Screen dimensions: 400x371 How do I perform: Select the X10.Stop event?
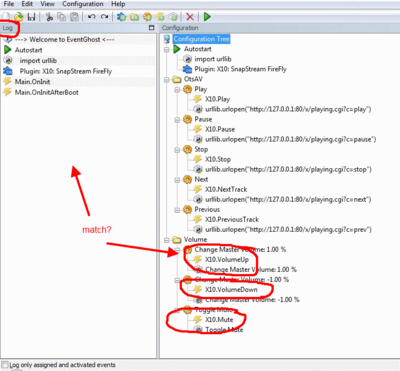218,159
